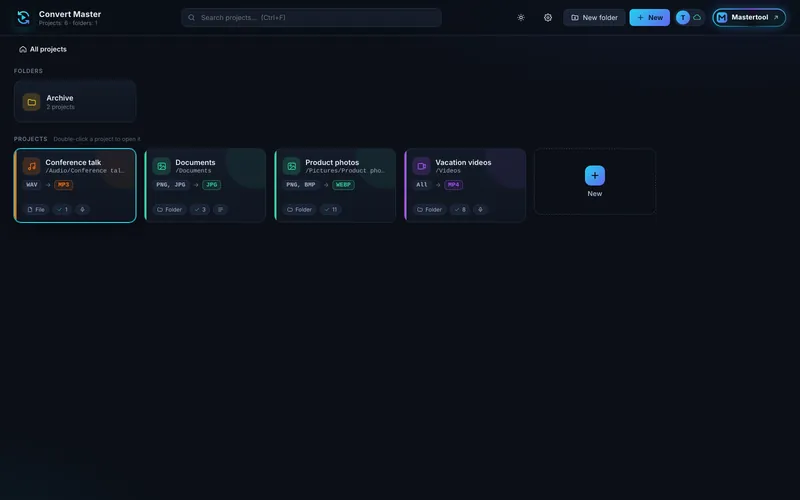Open the T user avatar
This screenshot has width=800, height=500.
[x=683, y=17]
